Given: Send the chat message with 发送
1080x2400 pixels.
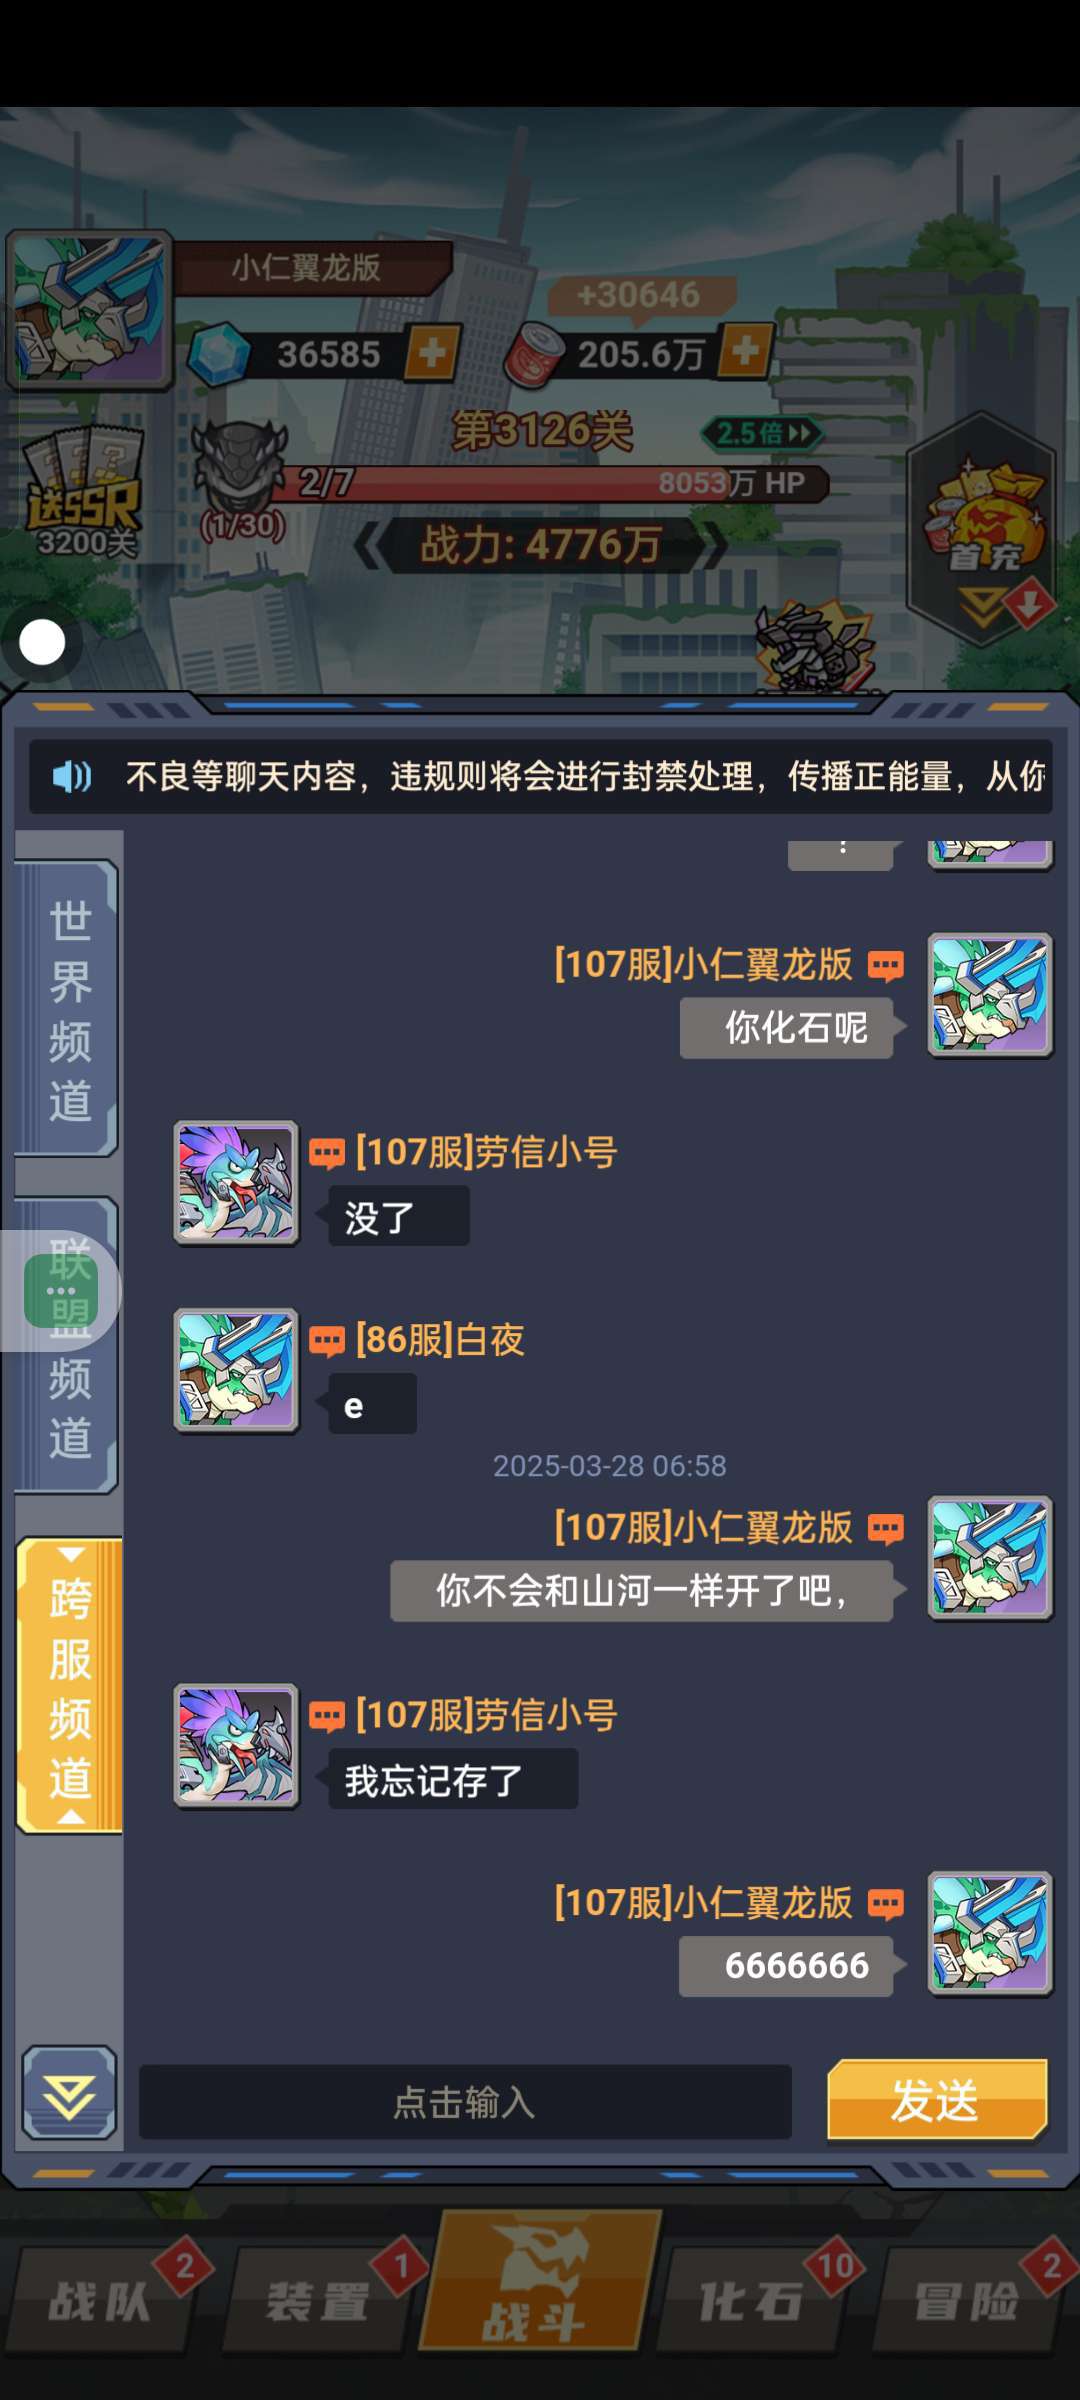Looking at the screenshot, I should click(937, 2099).
